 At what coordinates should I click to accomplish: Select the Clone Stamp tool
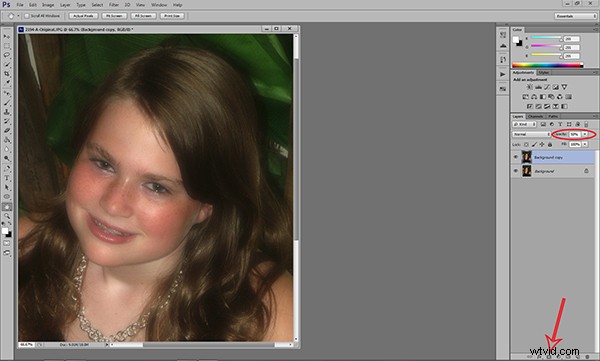[7, 112]
